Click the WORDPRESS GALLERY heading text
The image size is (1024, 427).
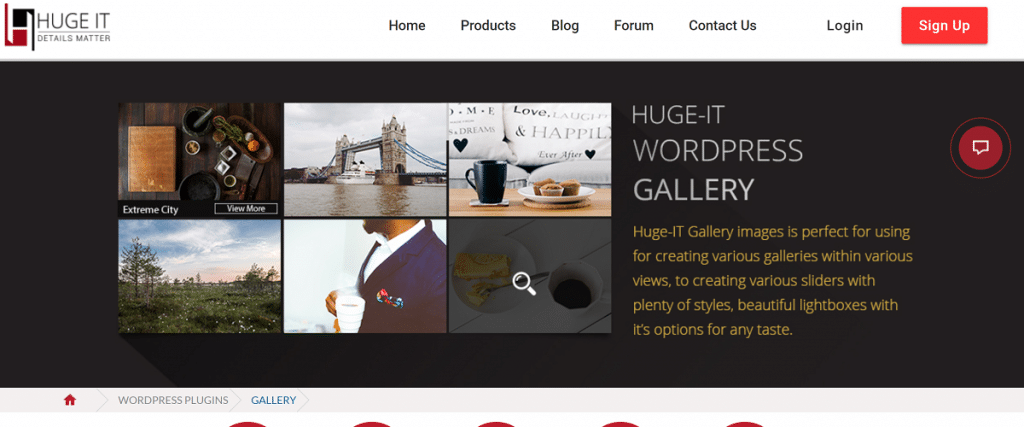(718, 170)
